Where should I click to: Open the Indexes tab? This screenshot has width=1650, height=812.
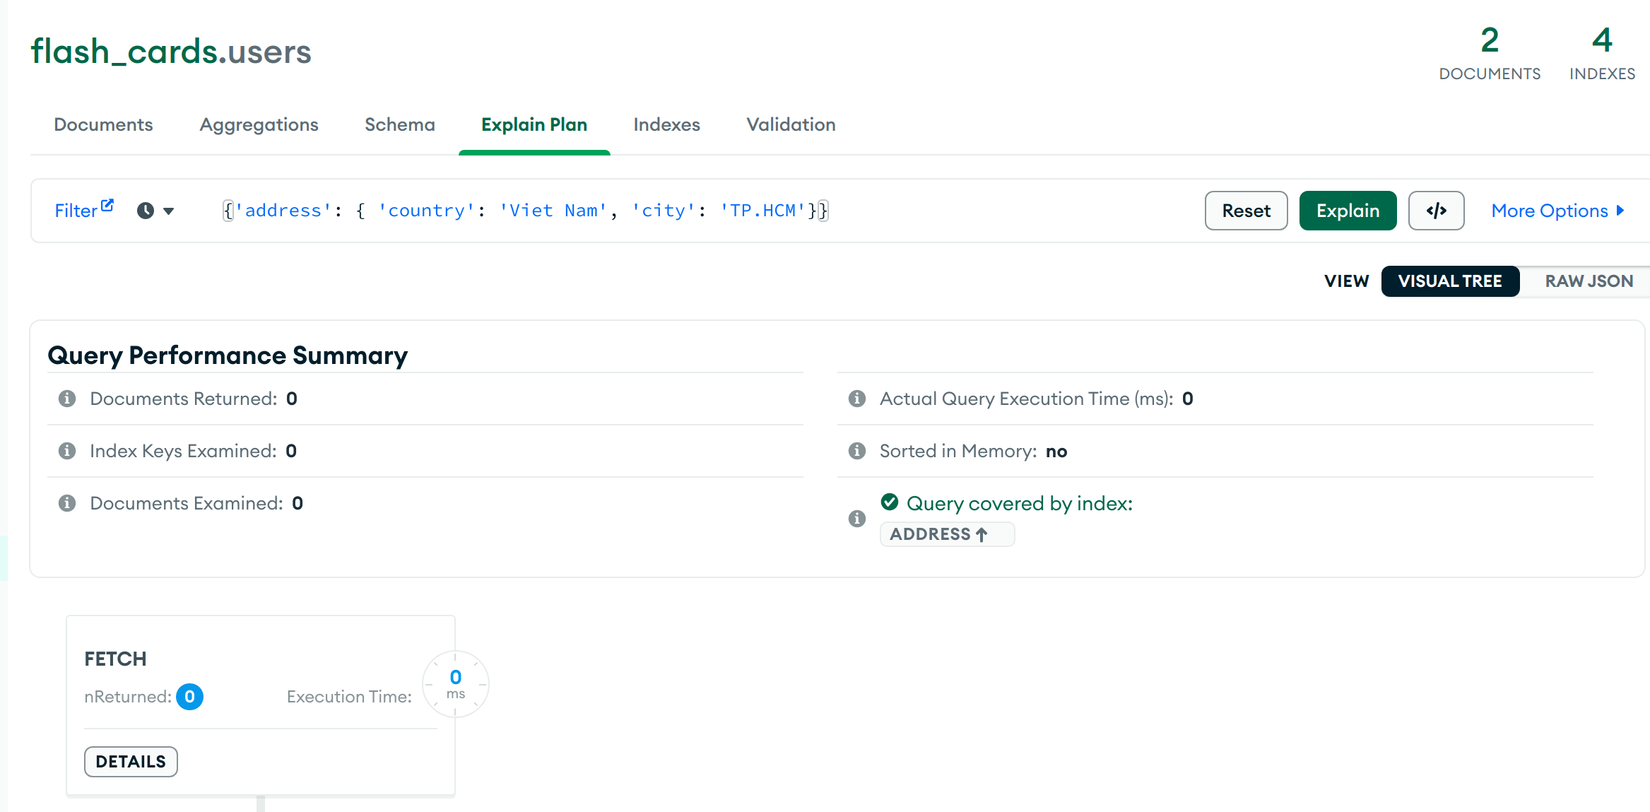click(x=666, y=125)
